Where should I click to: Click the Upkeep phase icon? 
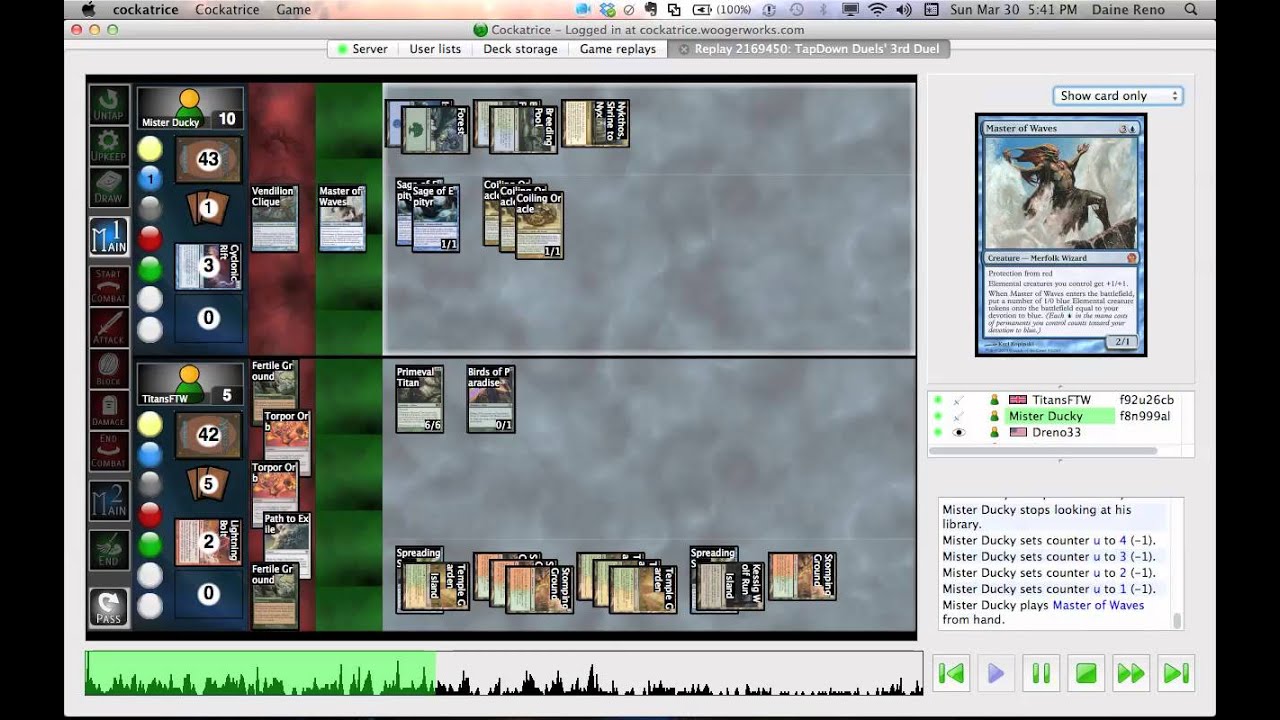pos(109,145)
